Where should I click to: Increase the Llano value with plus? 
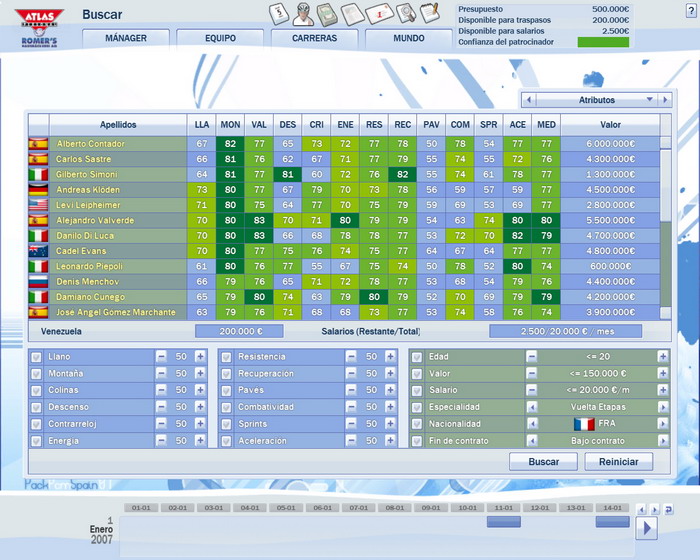[200, 357]
